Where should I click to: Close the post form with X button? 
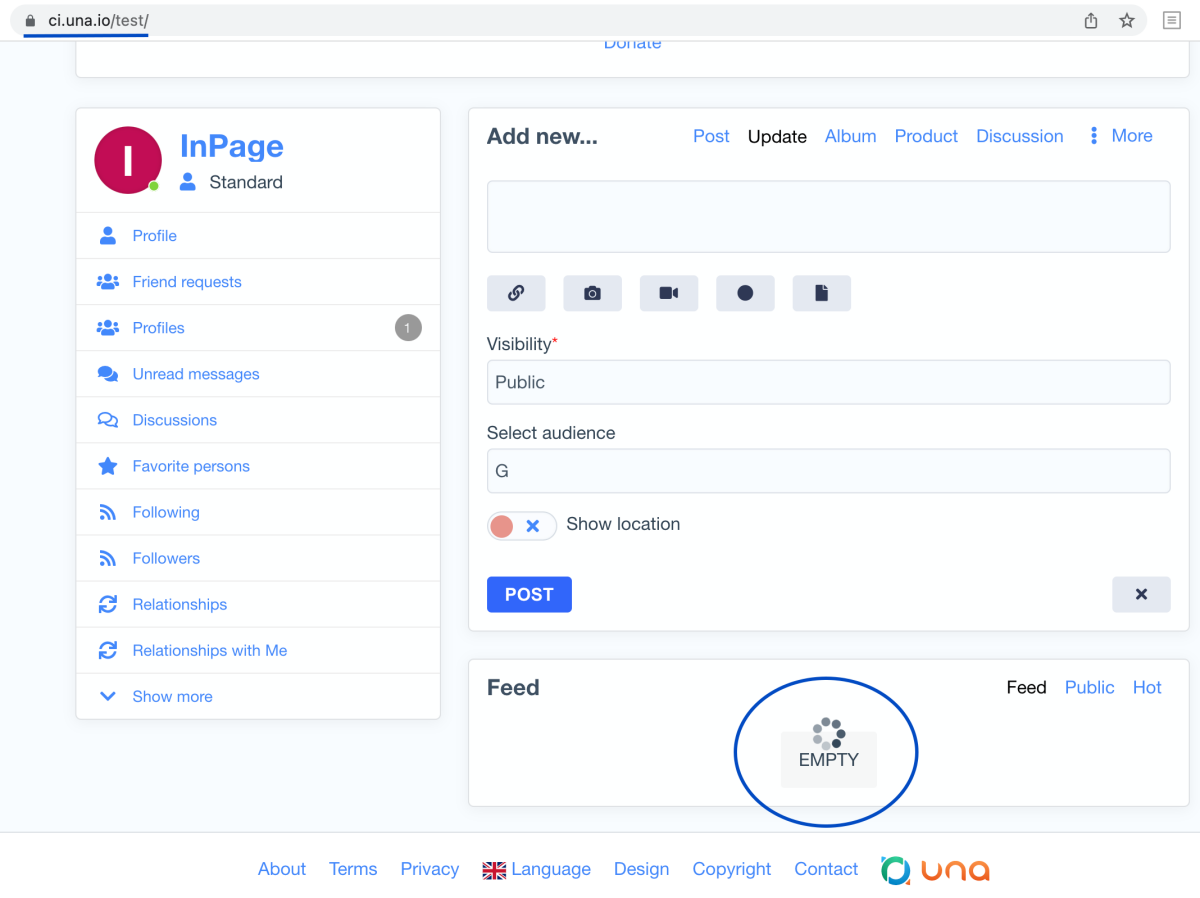[x=1141, y=594]
